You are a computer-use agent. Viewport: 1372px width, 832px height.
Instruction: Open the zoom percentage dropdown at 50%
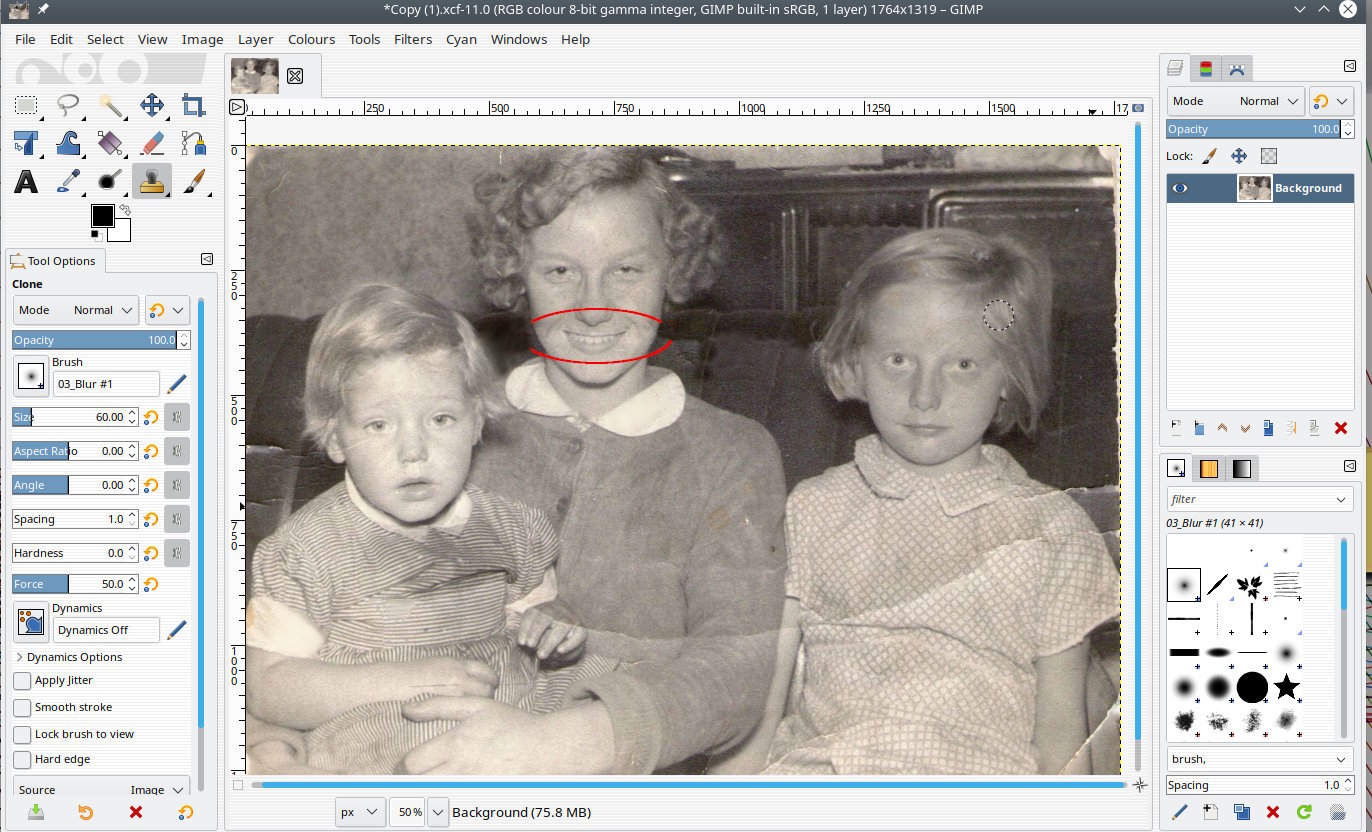pos(437,812)
